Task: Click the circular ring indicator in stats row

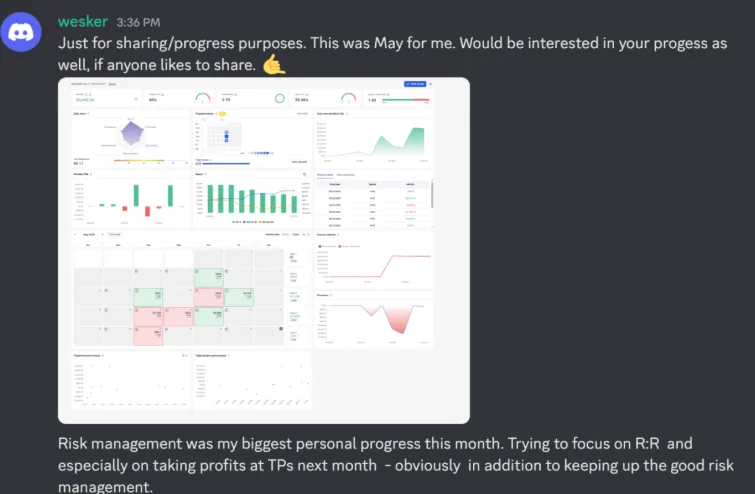Action: click(x=279, y=99)
